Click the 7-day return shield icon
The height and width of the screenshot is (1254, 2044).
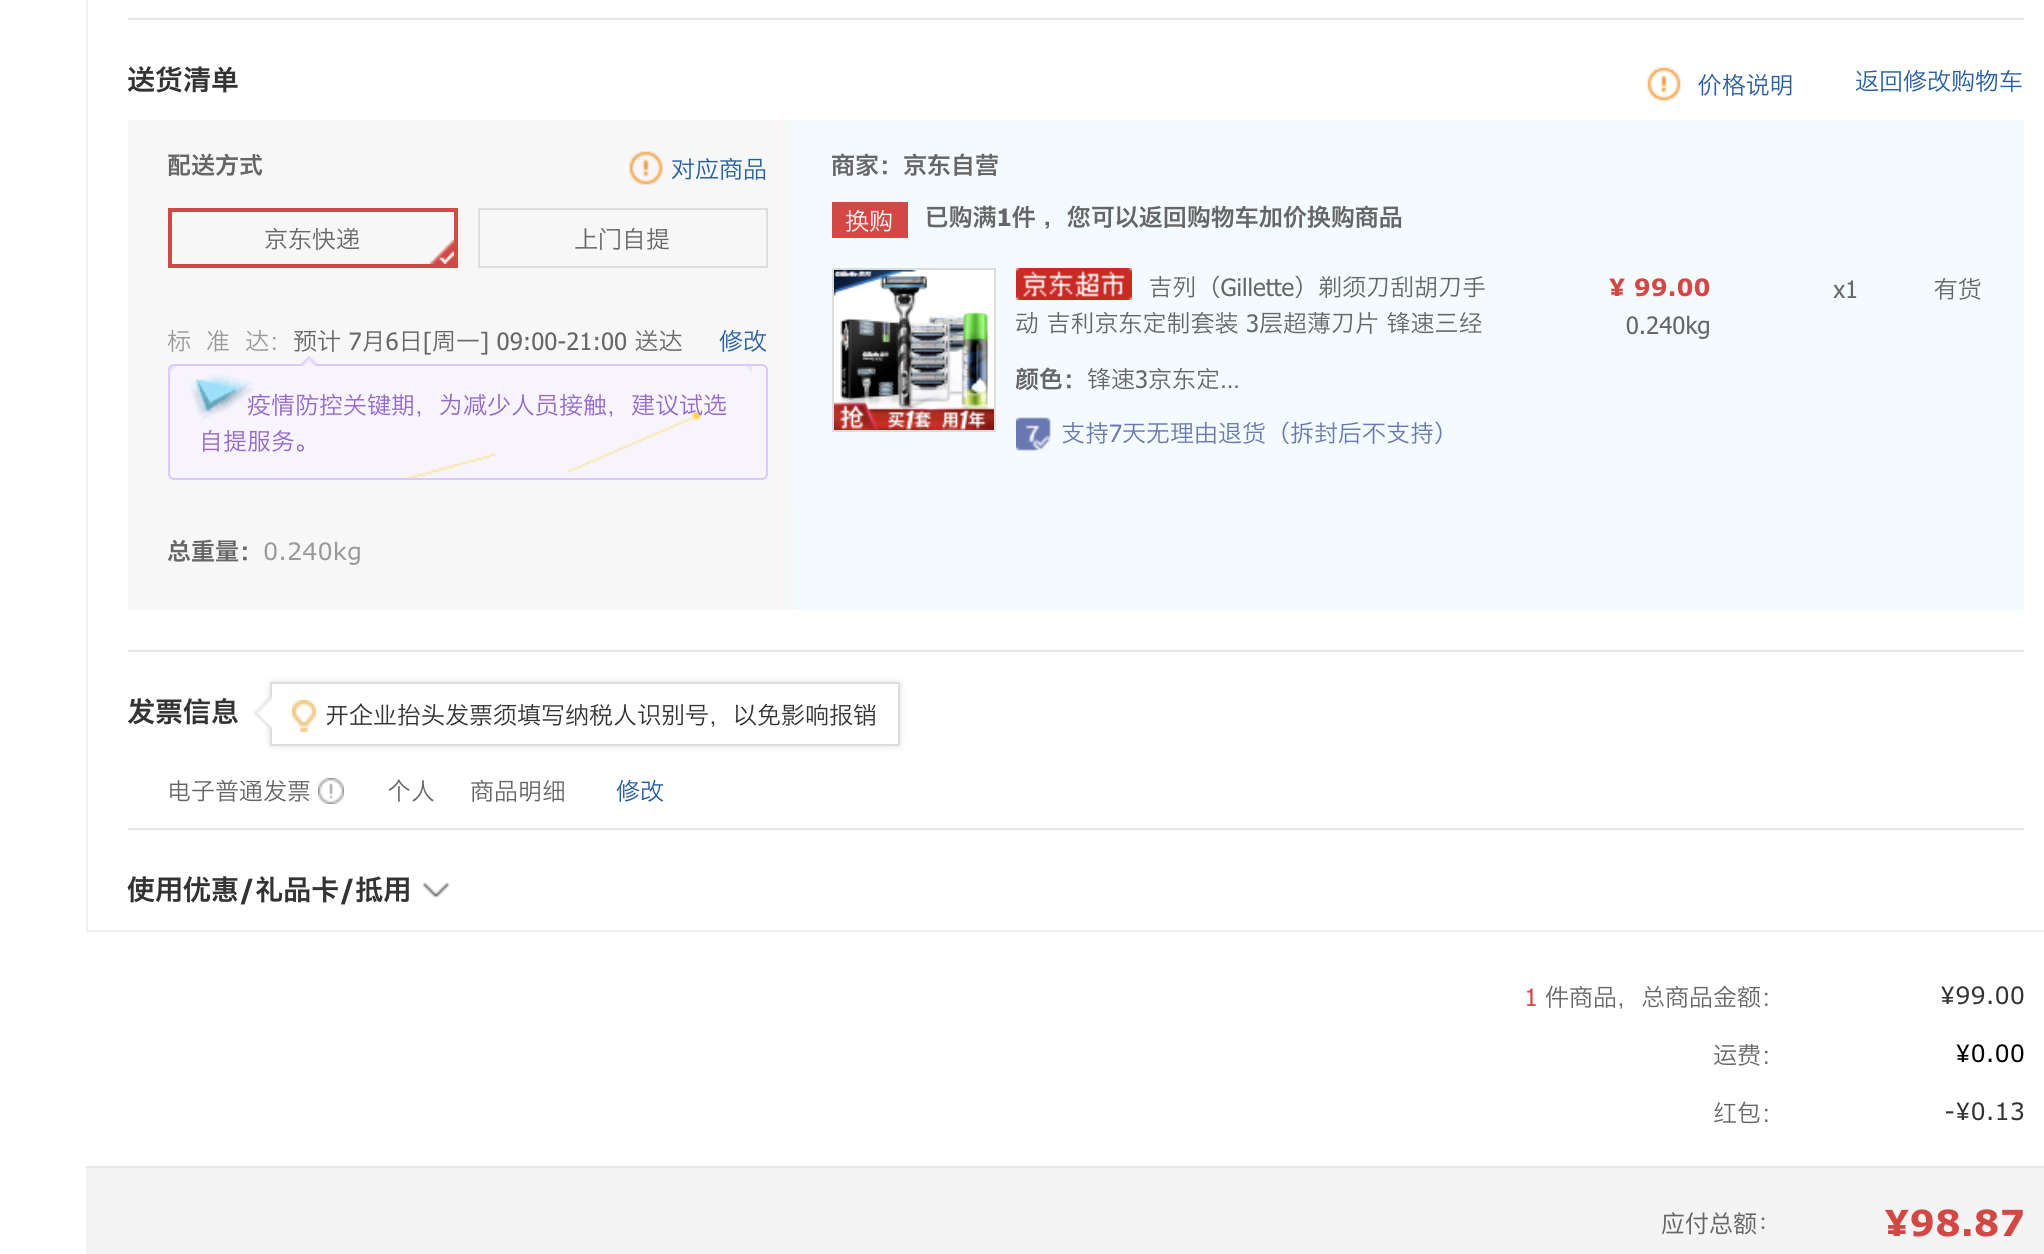click(1033, 434)
